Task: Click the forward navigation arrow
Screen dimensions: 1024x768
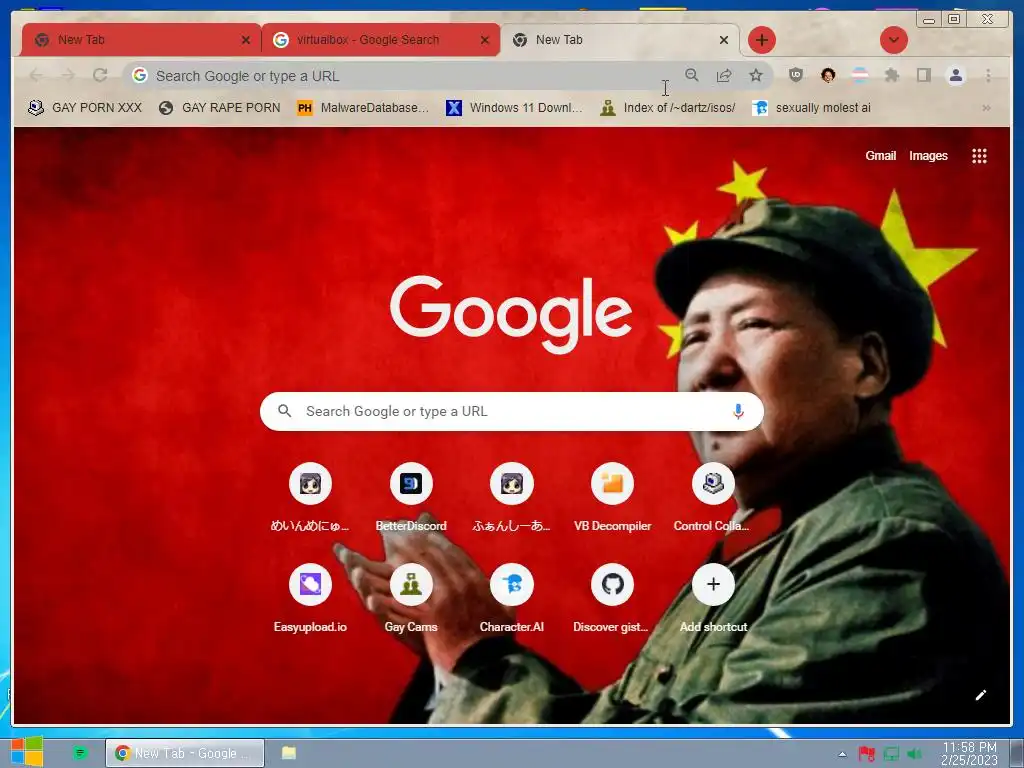Action: tap(68, 76)
